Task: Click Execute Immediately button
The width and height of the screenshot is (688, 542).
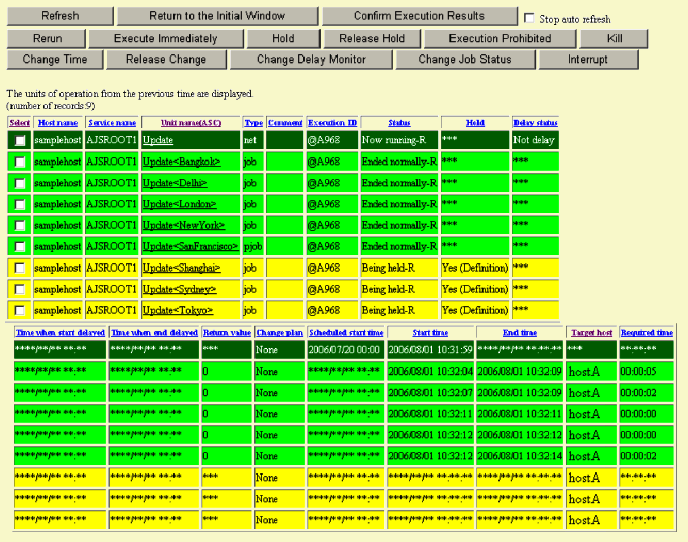Action: coord(165,38)
